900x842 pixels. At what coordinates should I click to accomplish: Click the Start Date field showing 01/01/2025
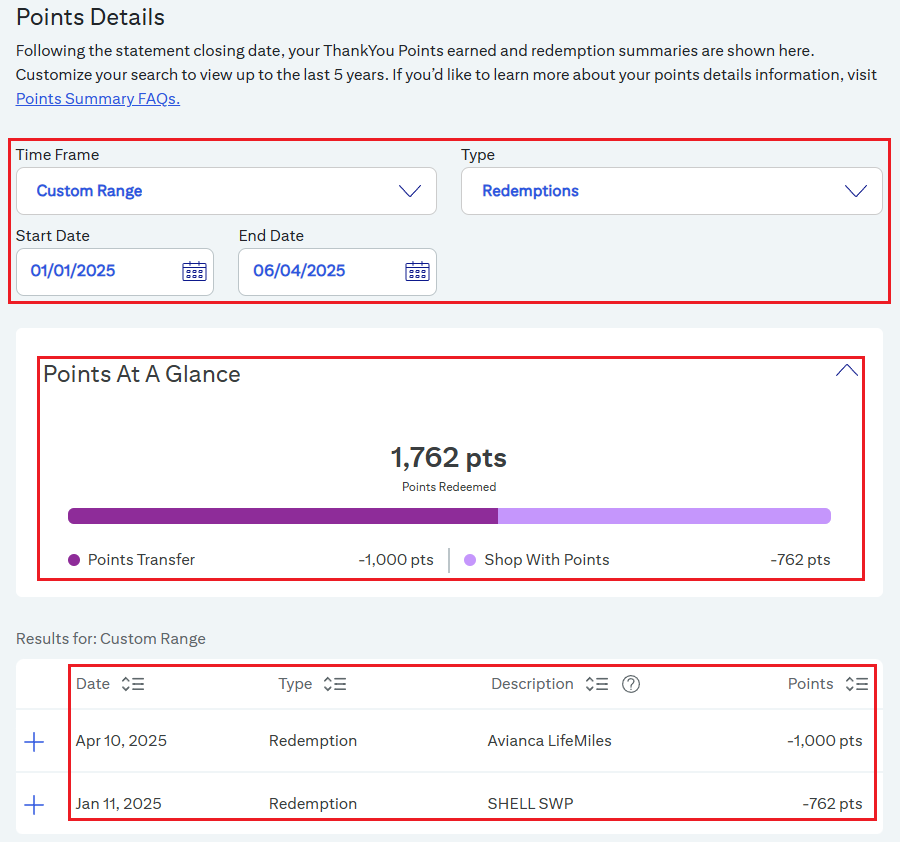pyautogui.click(x=115, y=271)
